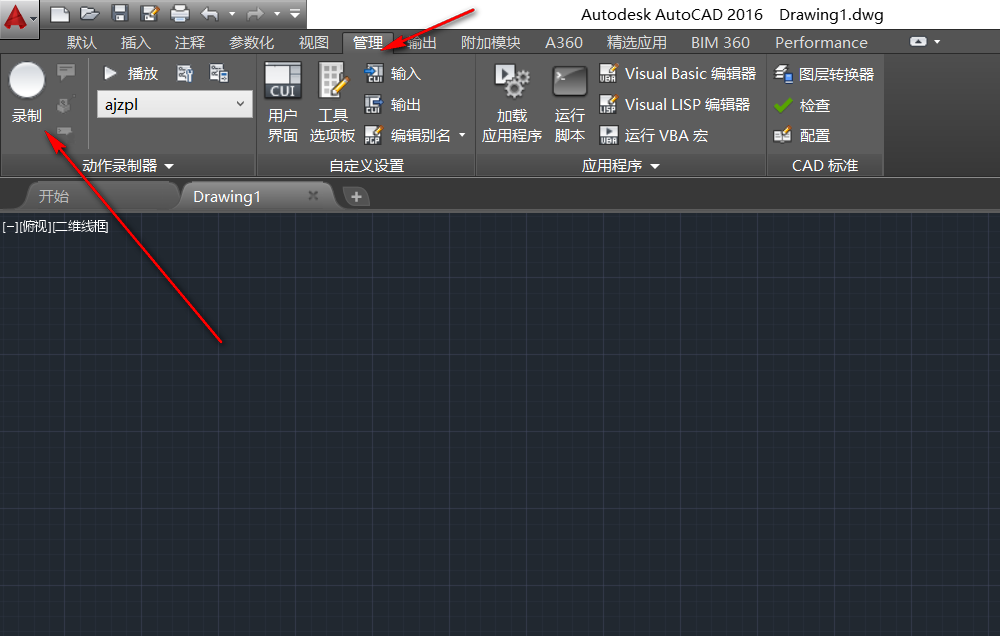Open the customize quick access toolbar menu

coord(295,13)
